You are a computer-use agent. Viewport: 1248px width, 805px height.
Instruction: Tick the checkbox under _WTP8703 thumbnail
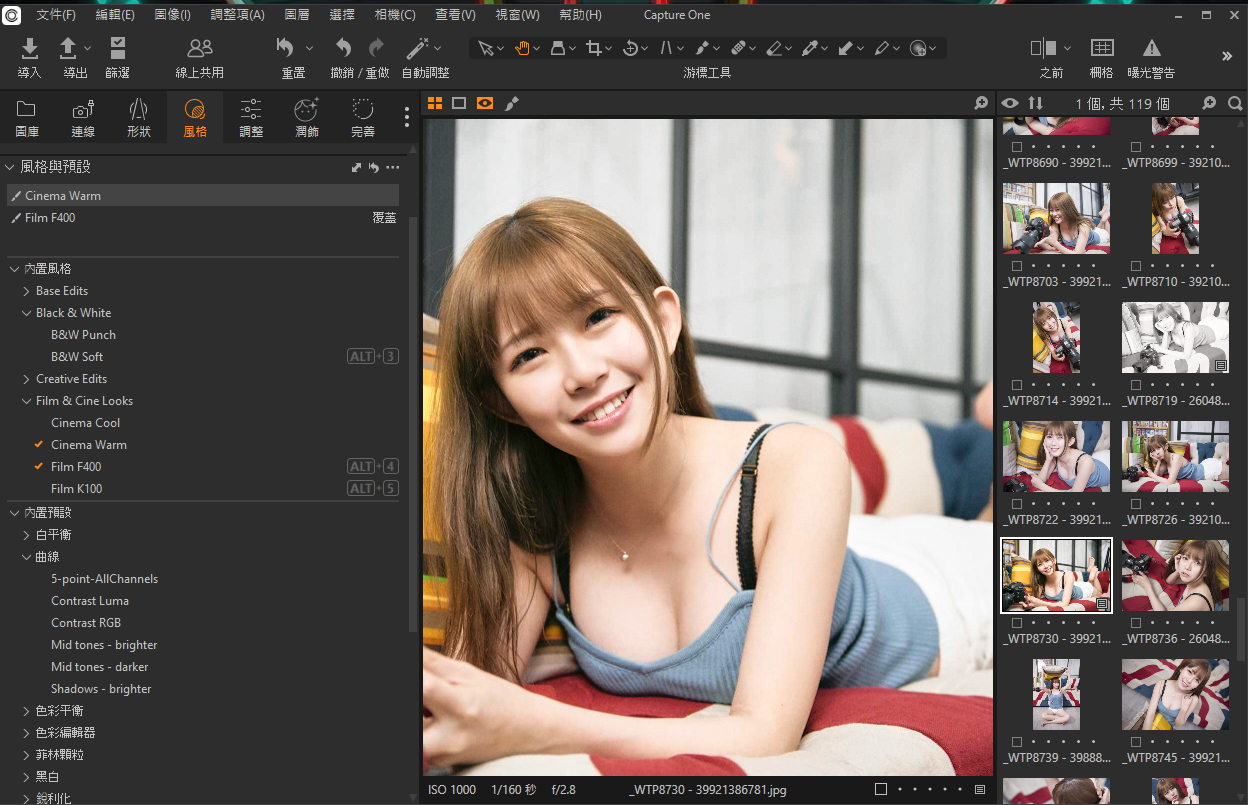pos(1017,267)
